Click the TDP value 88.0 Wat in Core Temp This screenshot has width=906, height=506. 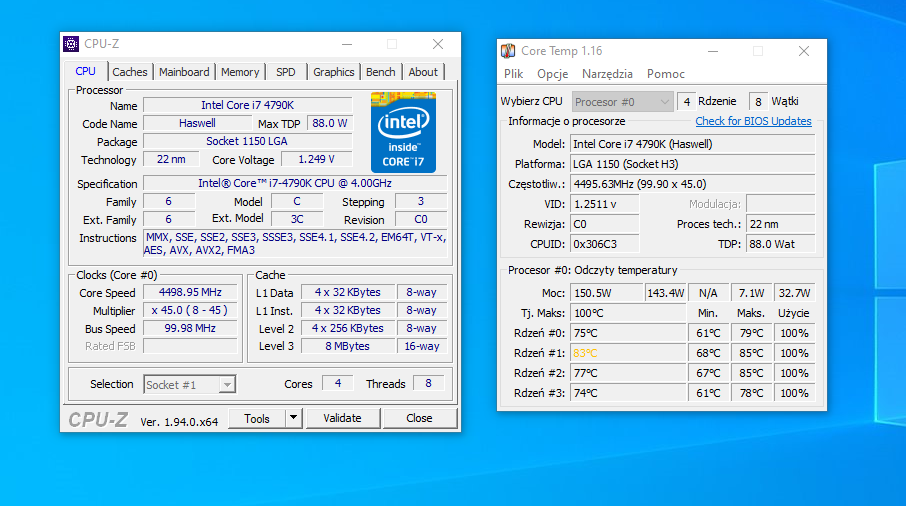[781, 244]
